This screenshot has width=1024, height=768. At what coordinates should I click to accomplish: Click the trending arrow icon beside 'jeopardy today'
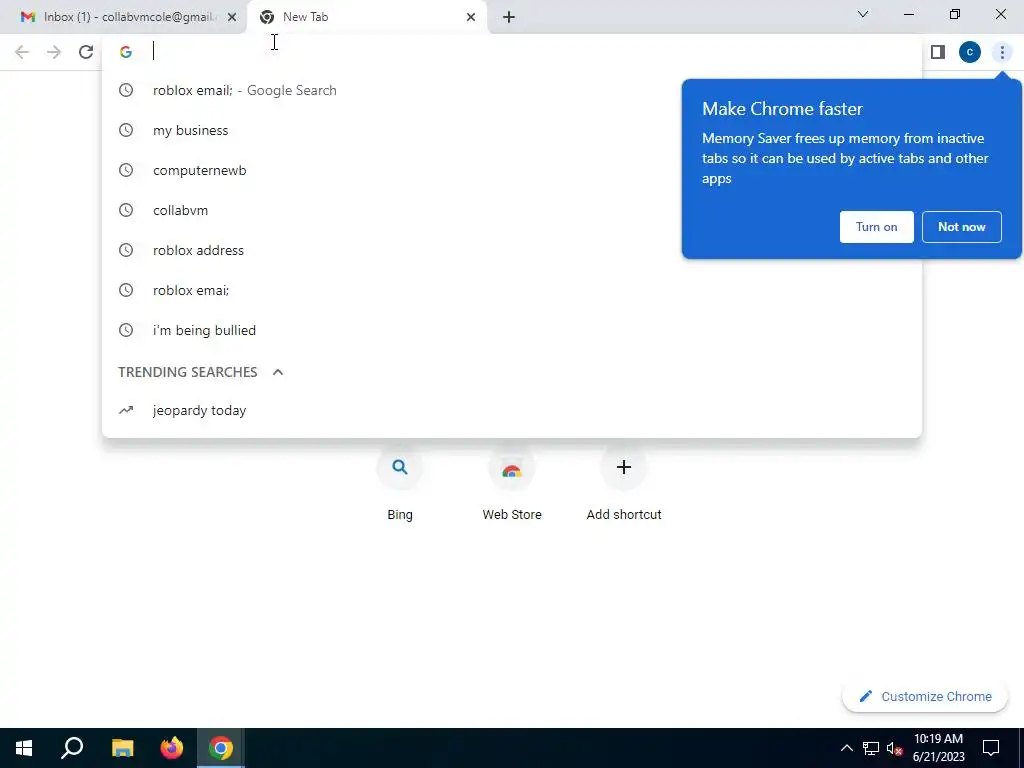pos(126,410)
